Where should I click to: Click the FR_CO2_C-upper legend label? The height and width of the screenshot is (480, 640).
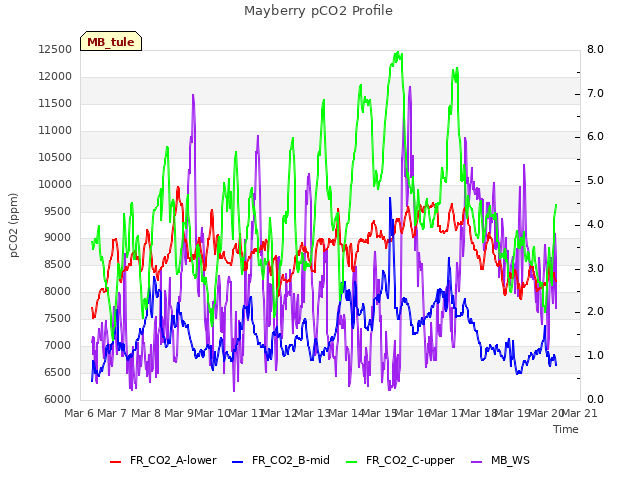tap(410, 460)
